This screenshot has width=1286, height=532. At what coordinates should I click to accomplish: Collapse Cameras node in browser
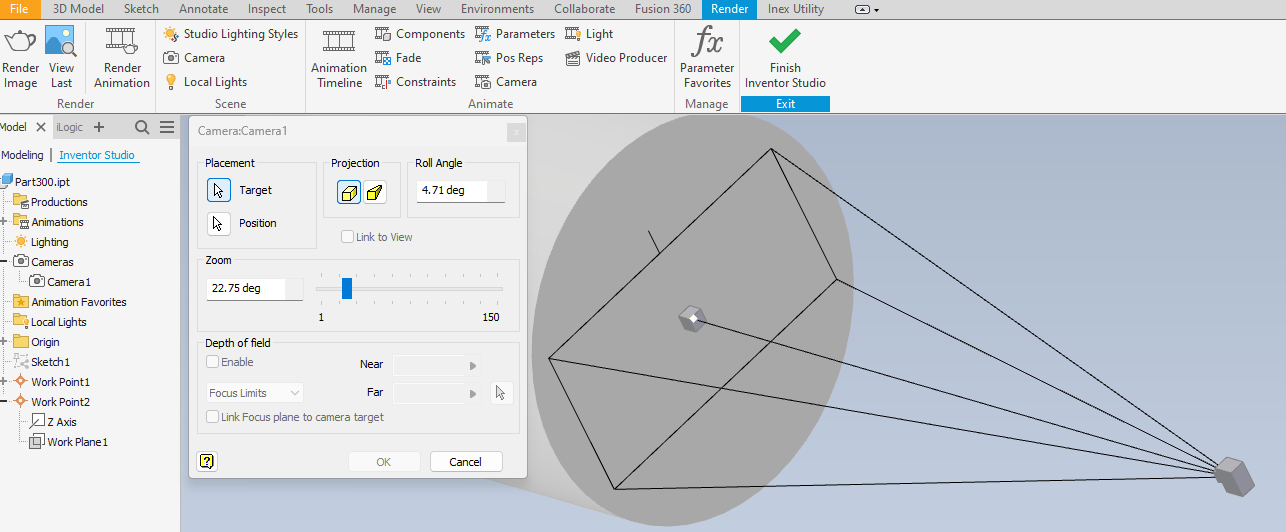coord(4,262)
